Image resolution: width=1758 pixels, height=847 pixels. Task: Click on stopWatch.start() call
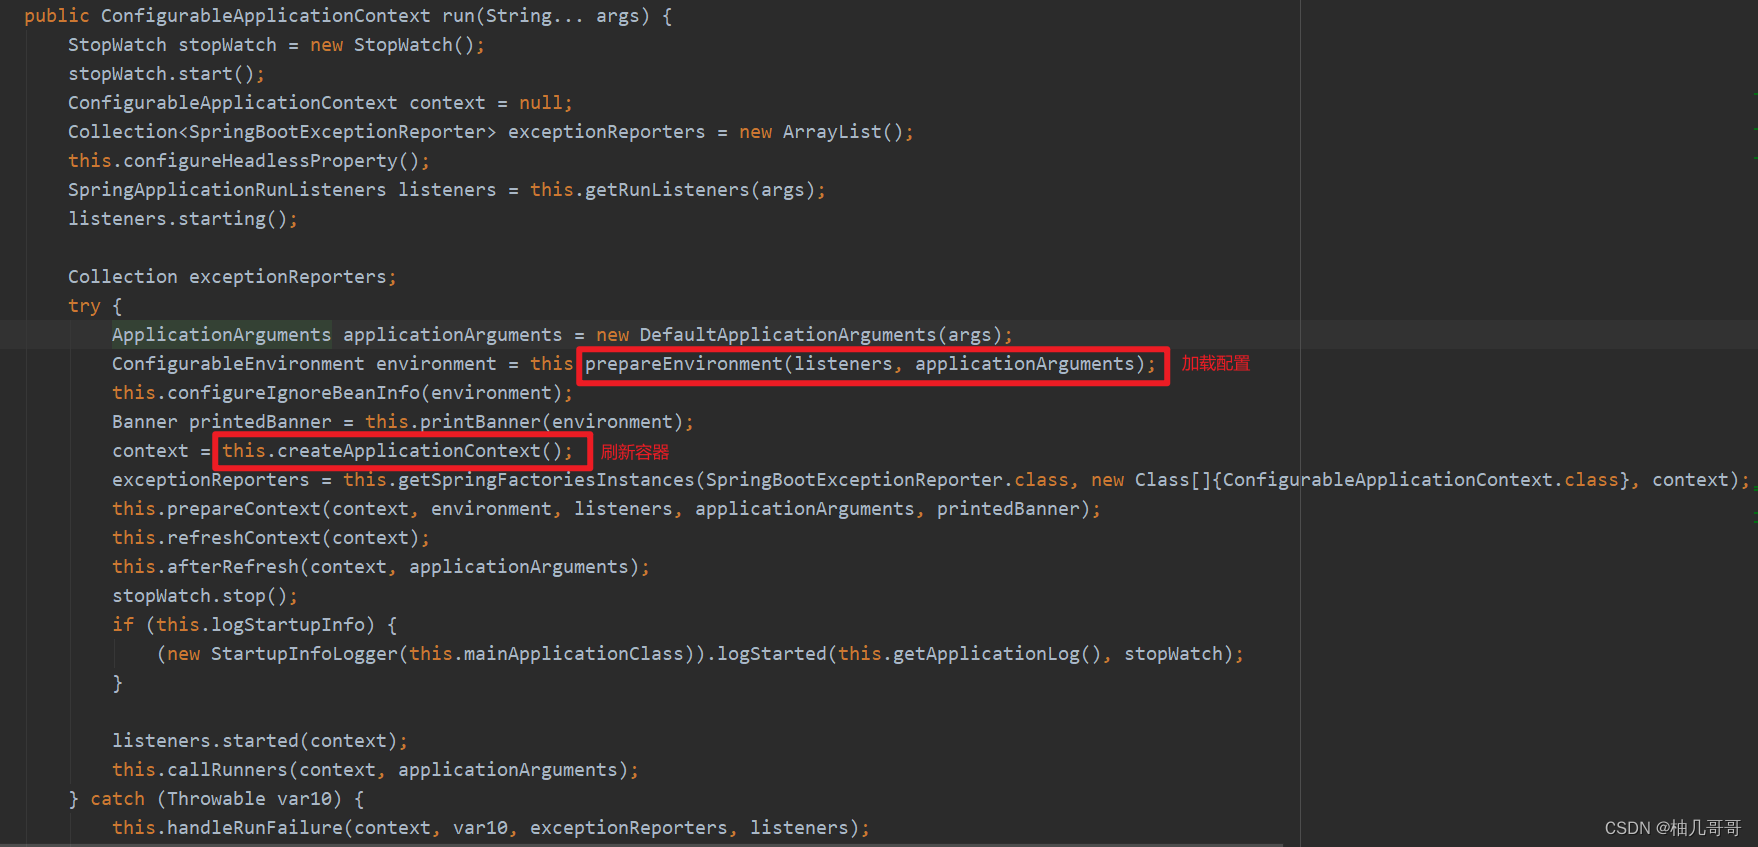click(166, 74)
